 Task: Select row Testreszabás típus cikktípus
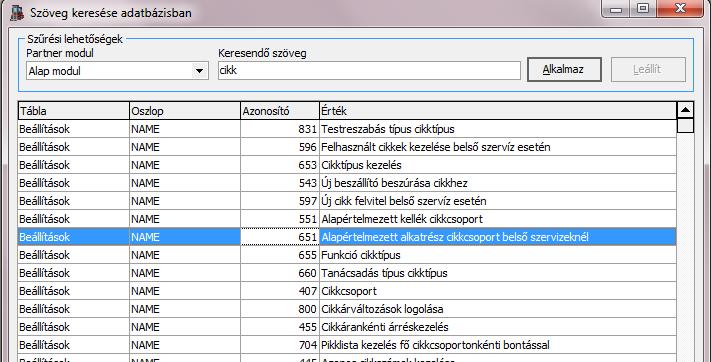(347, 129)
